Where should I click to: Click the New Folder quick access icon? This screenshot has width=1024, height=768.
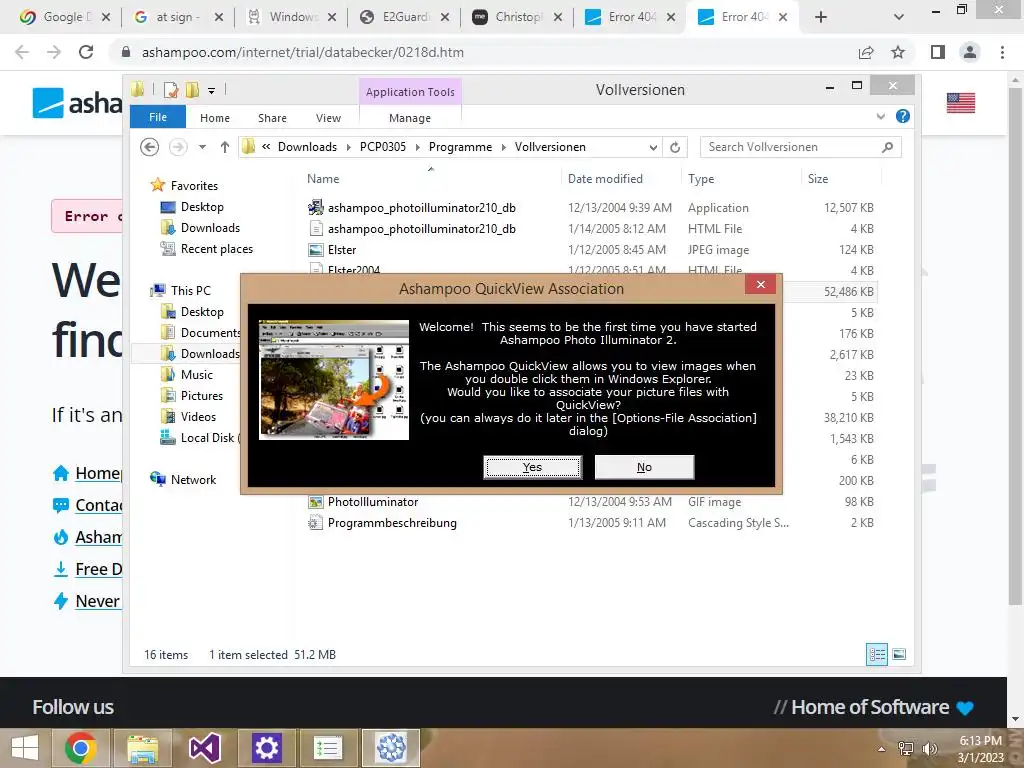point(192,90)
